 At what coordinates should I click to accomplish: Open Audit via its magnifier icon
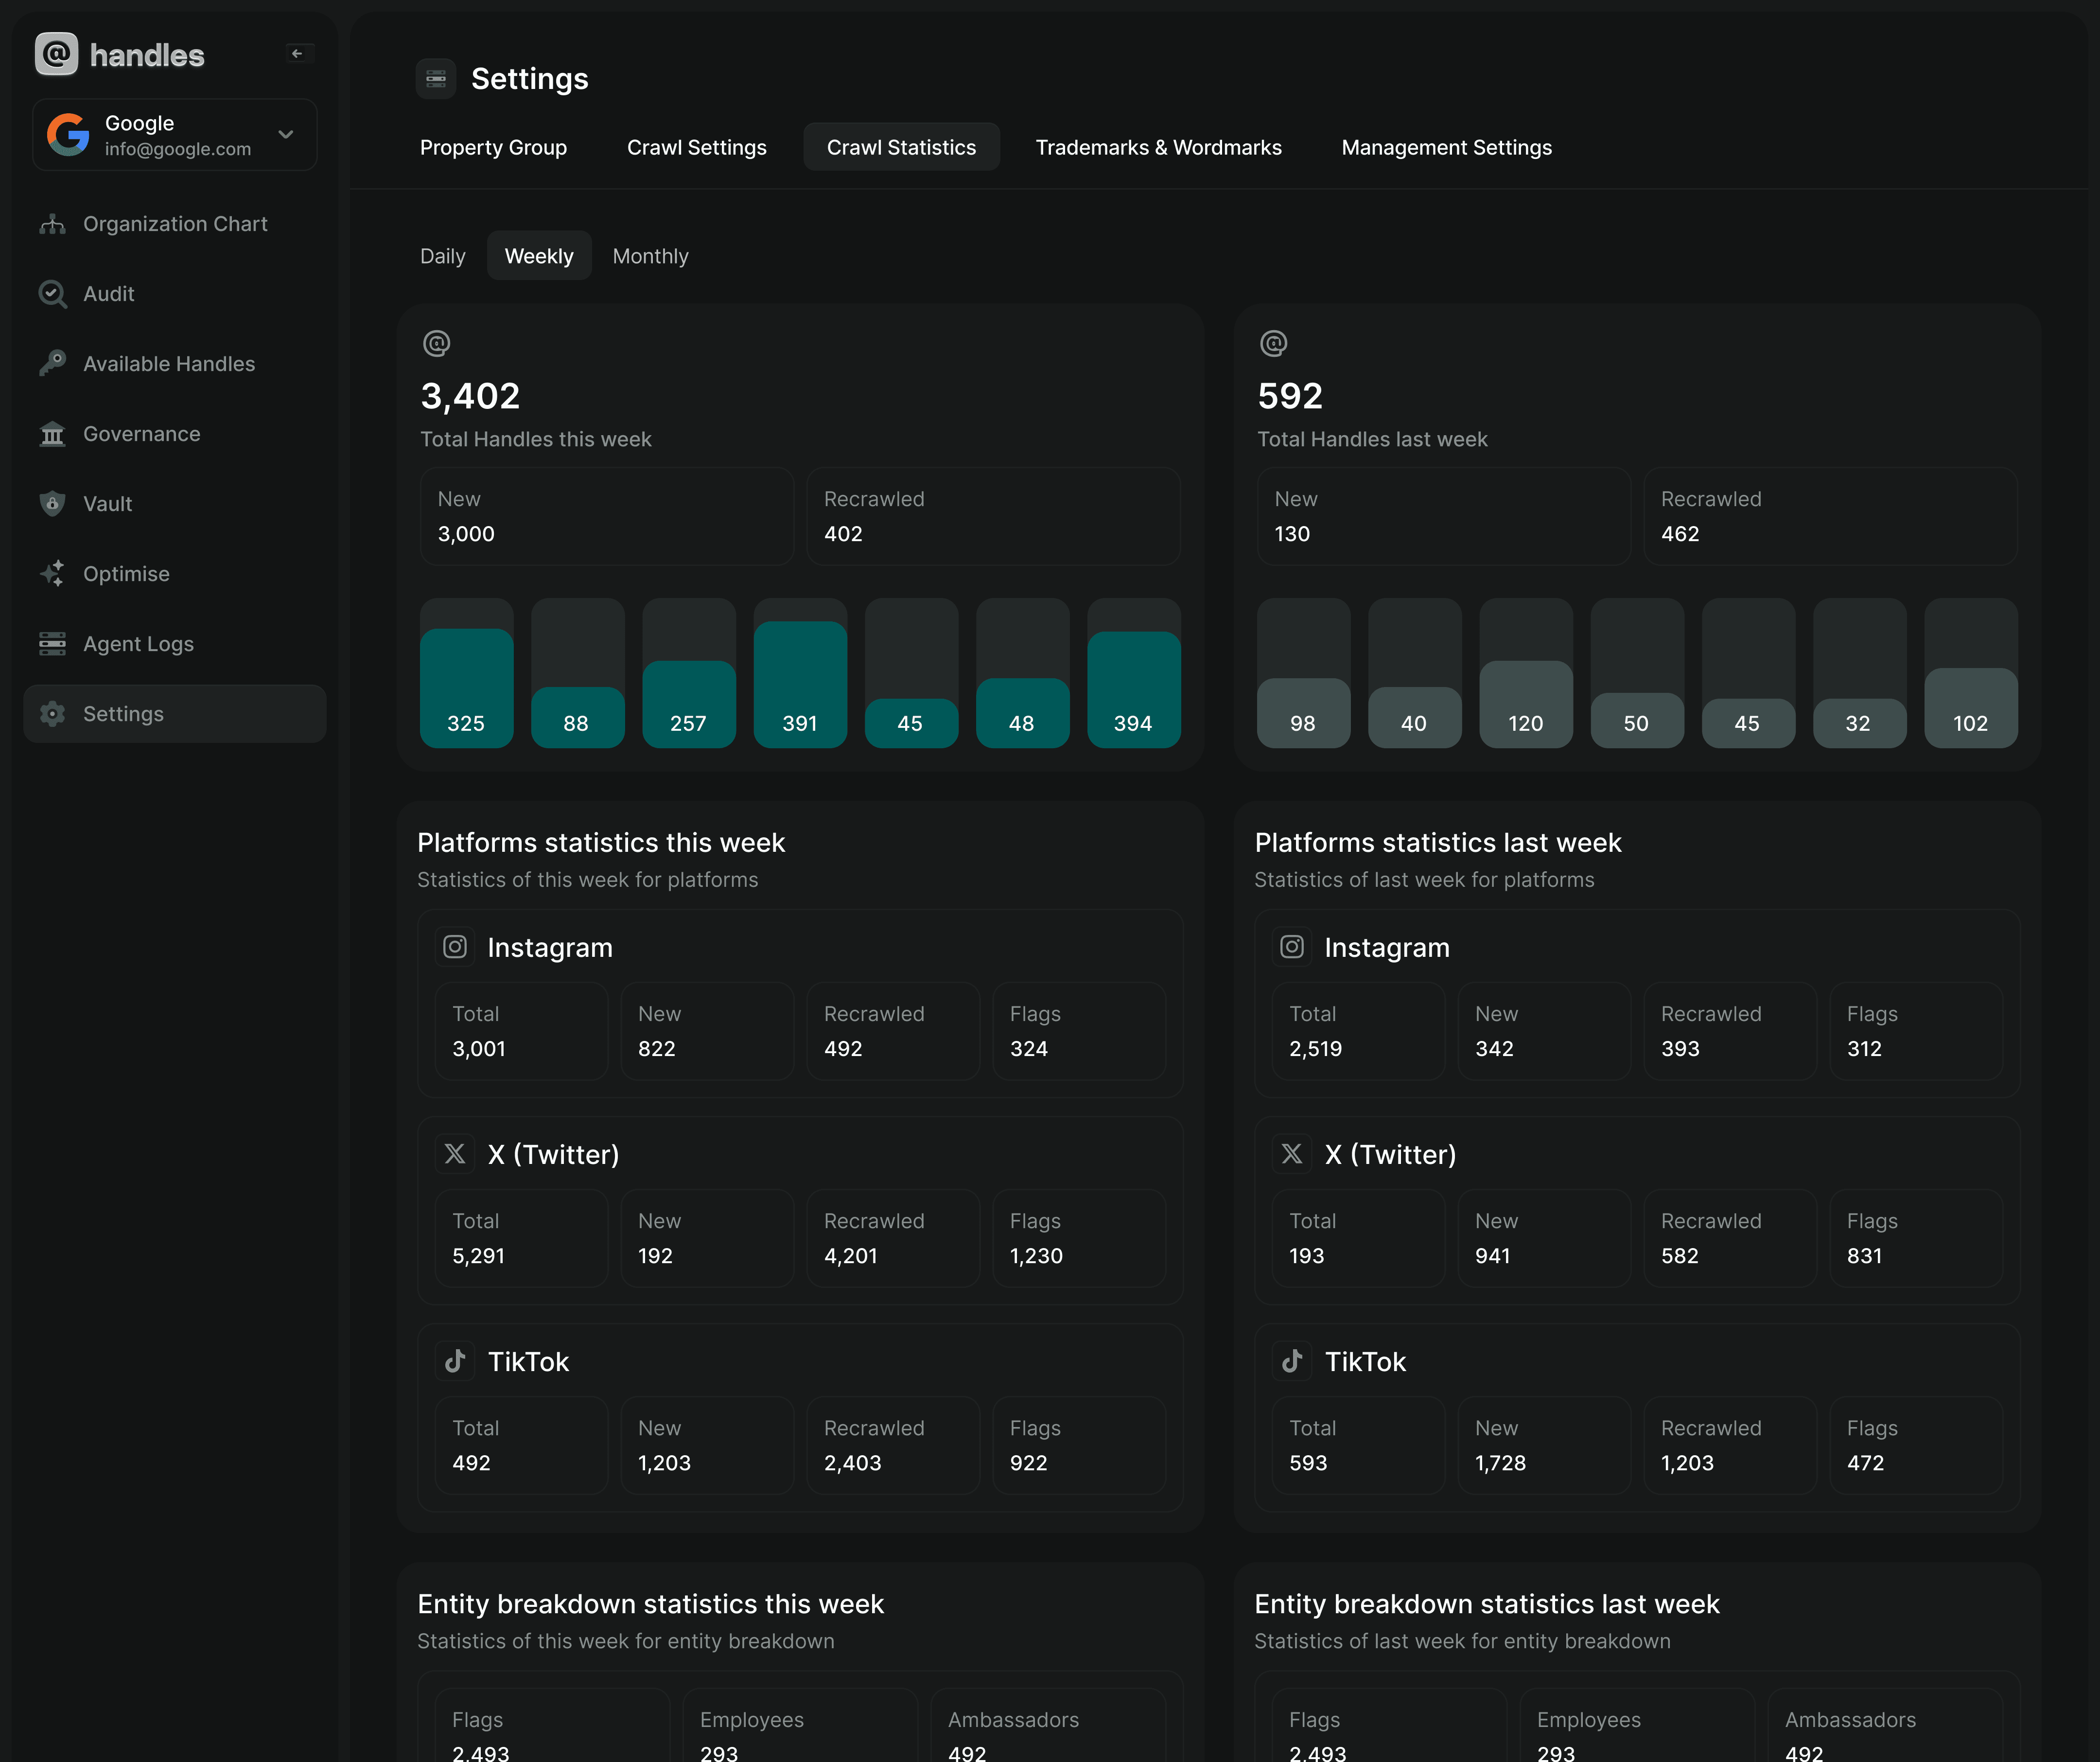click(x=52, y=294)
